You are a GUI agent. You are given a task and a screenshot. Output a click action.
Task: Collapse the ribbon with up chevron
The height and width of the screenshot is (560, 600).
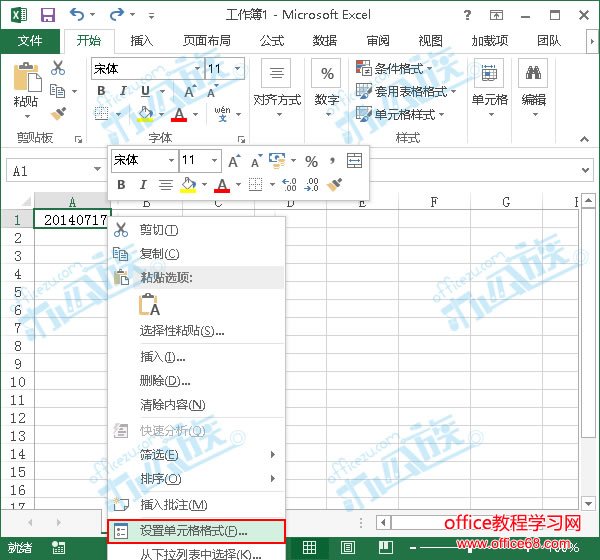pos(584,139)
